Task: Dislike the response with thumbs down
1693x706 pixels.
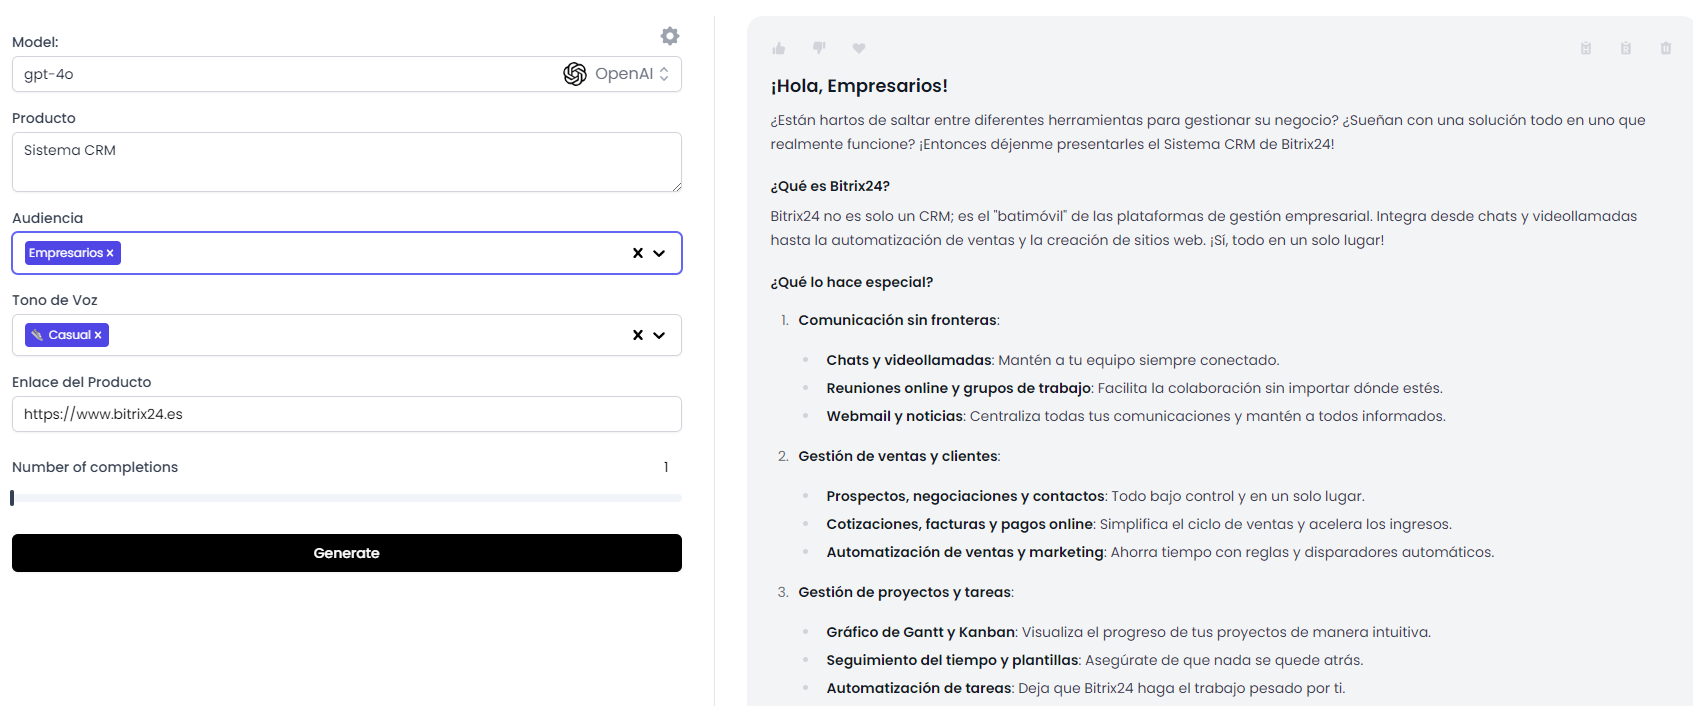Action: [x=819, y=48]
